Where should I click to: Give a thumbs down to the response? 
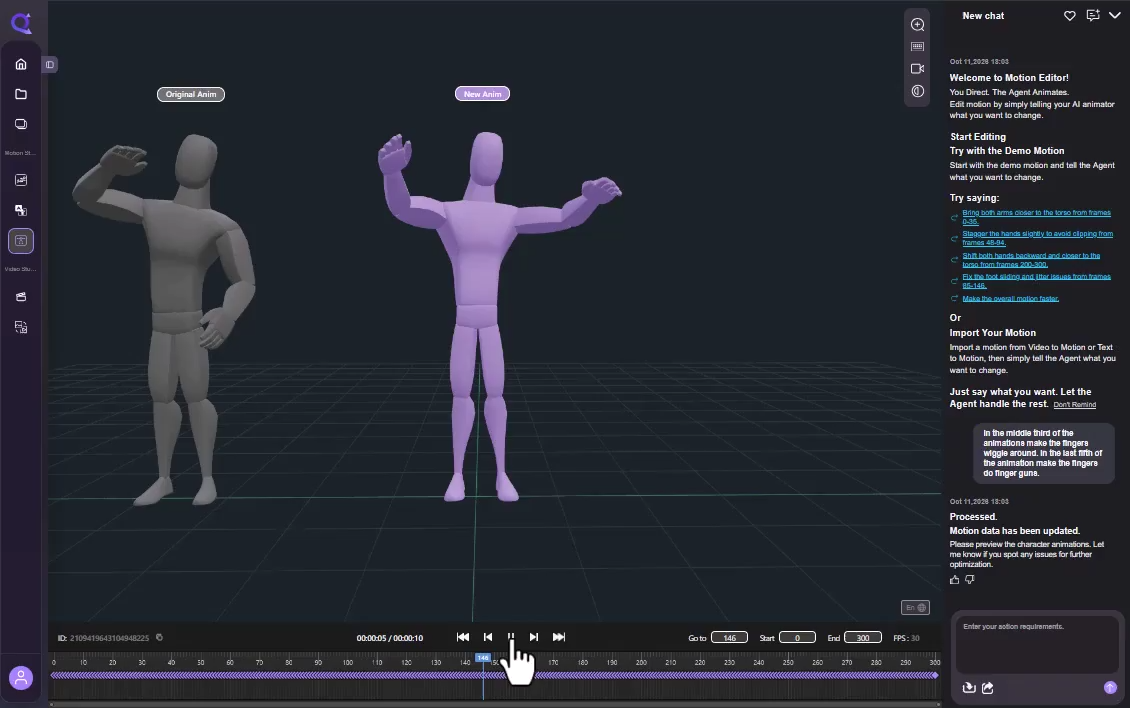[970, 580]
